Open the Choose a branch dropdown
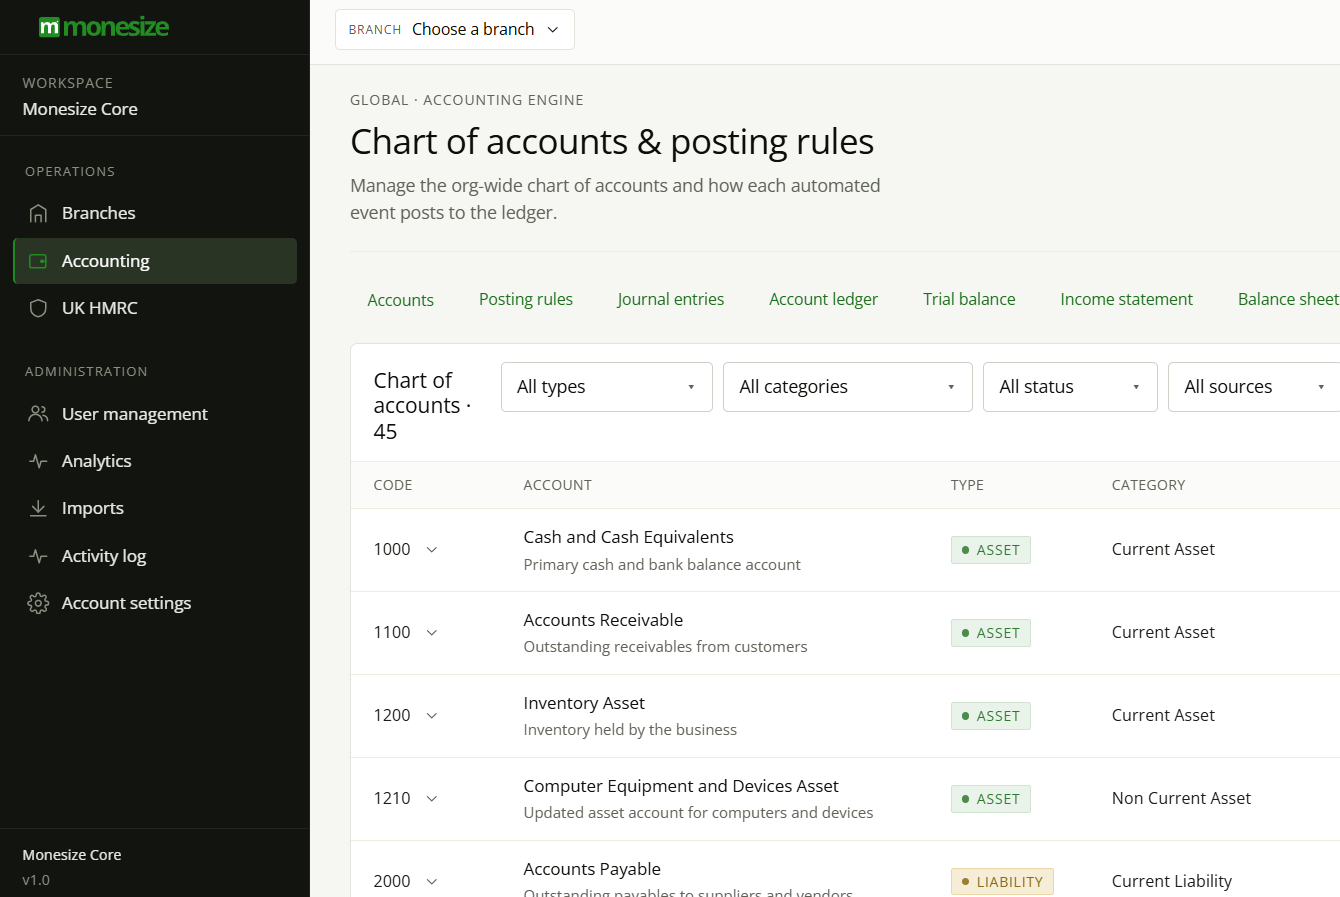Screen dimensions: 1340x897 pos(455,29)
